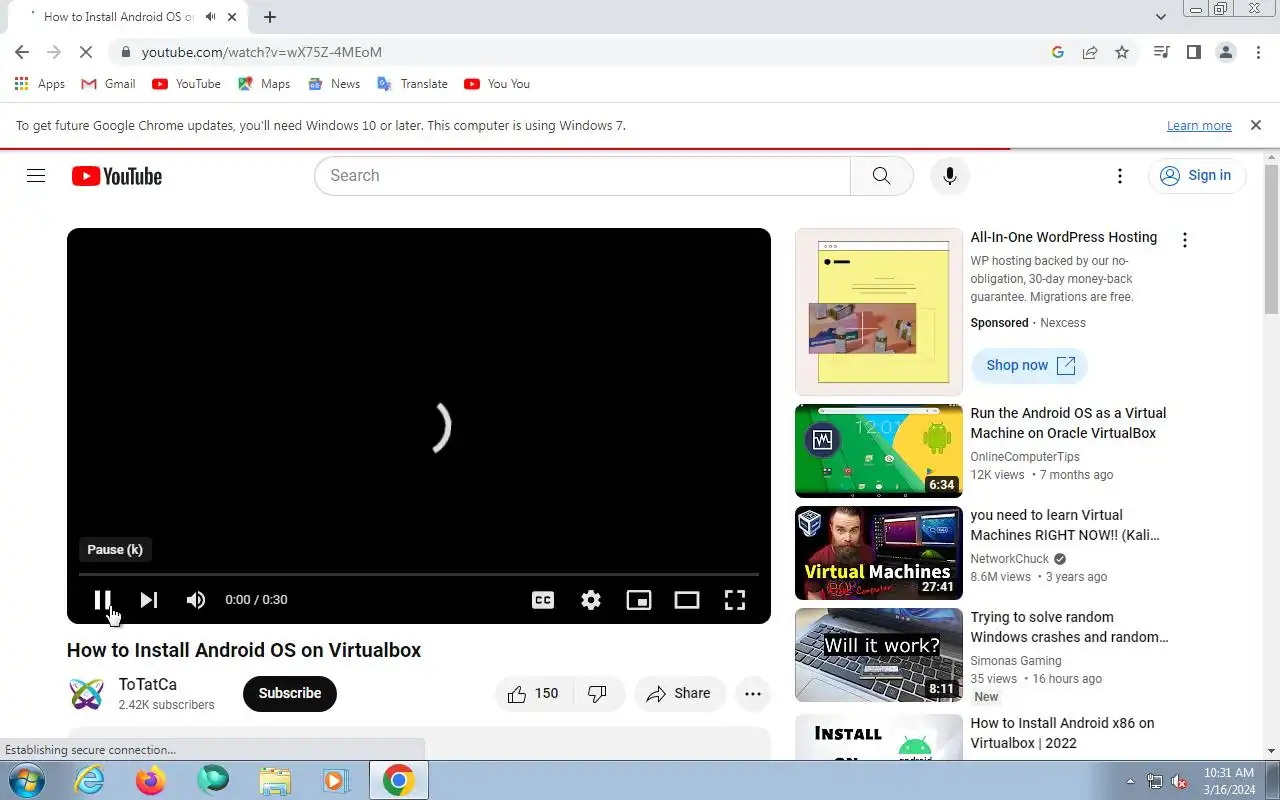Screen dimensions: 1280x800
Task: Open the Windows Start menu
Action: (x=27, y=780)
